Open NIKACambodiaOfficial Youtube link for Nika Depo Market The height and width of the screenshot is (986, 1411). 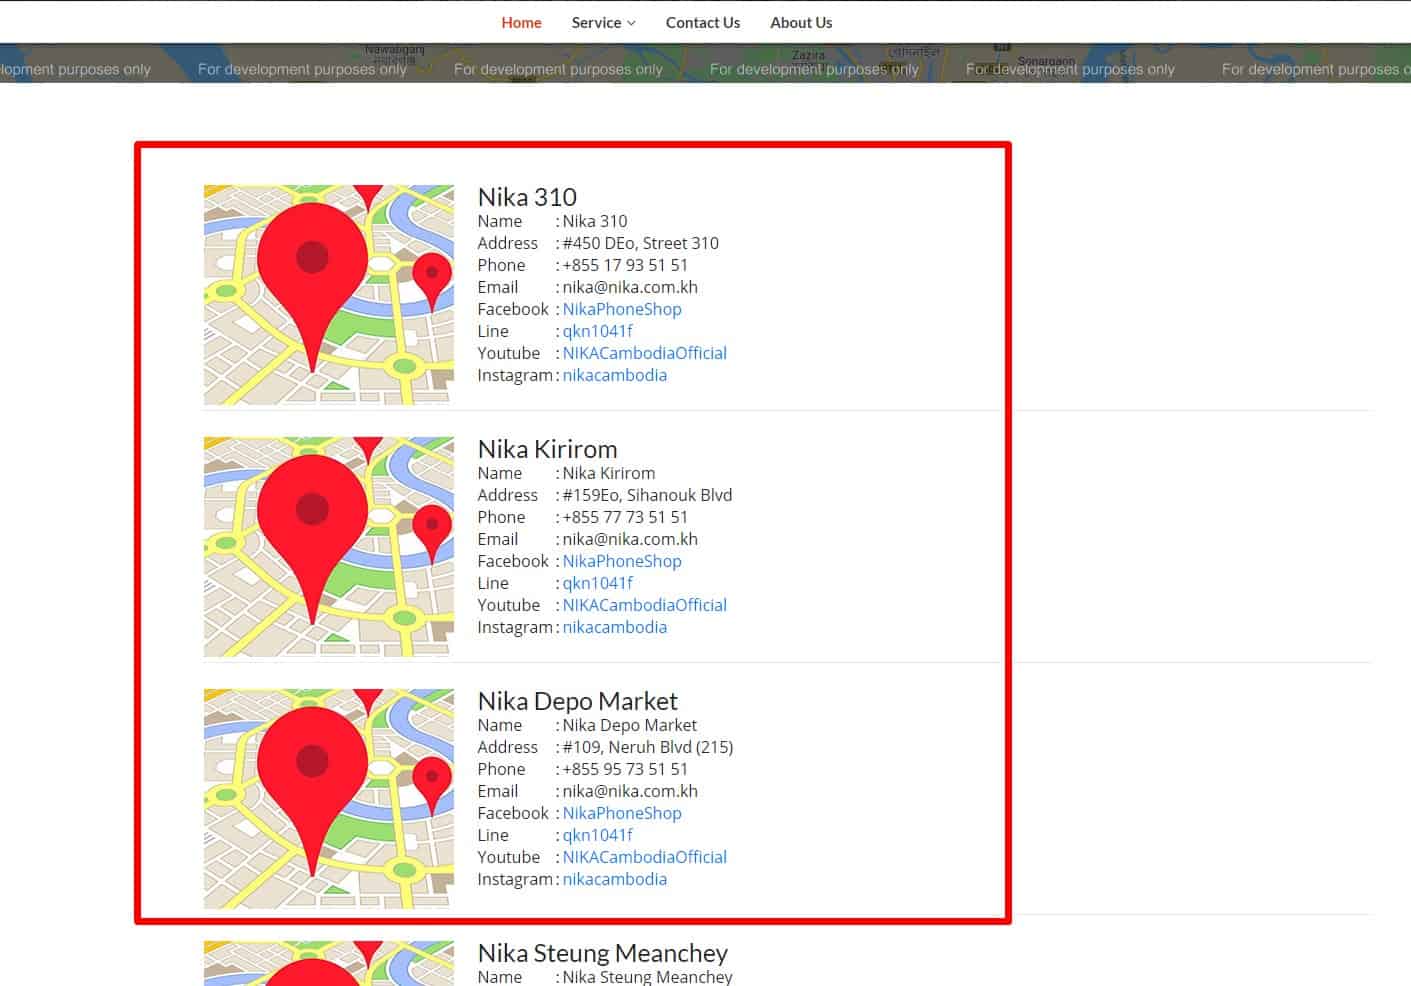point(645,857)
